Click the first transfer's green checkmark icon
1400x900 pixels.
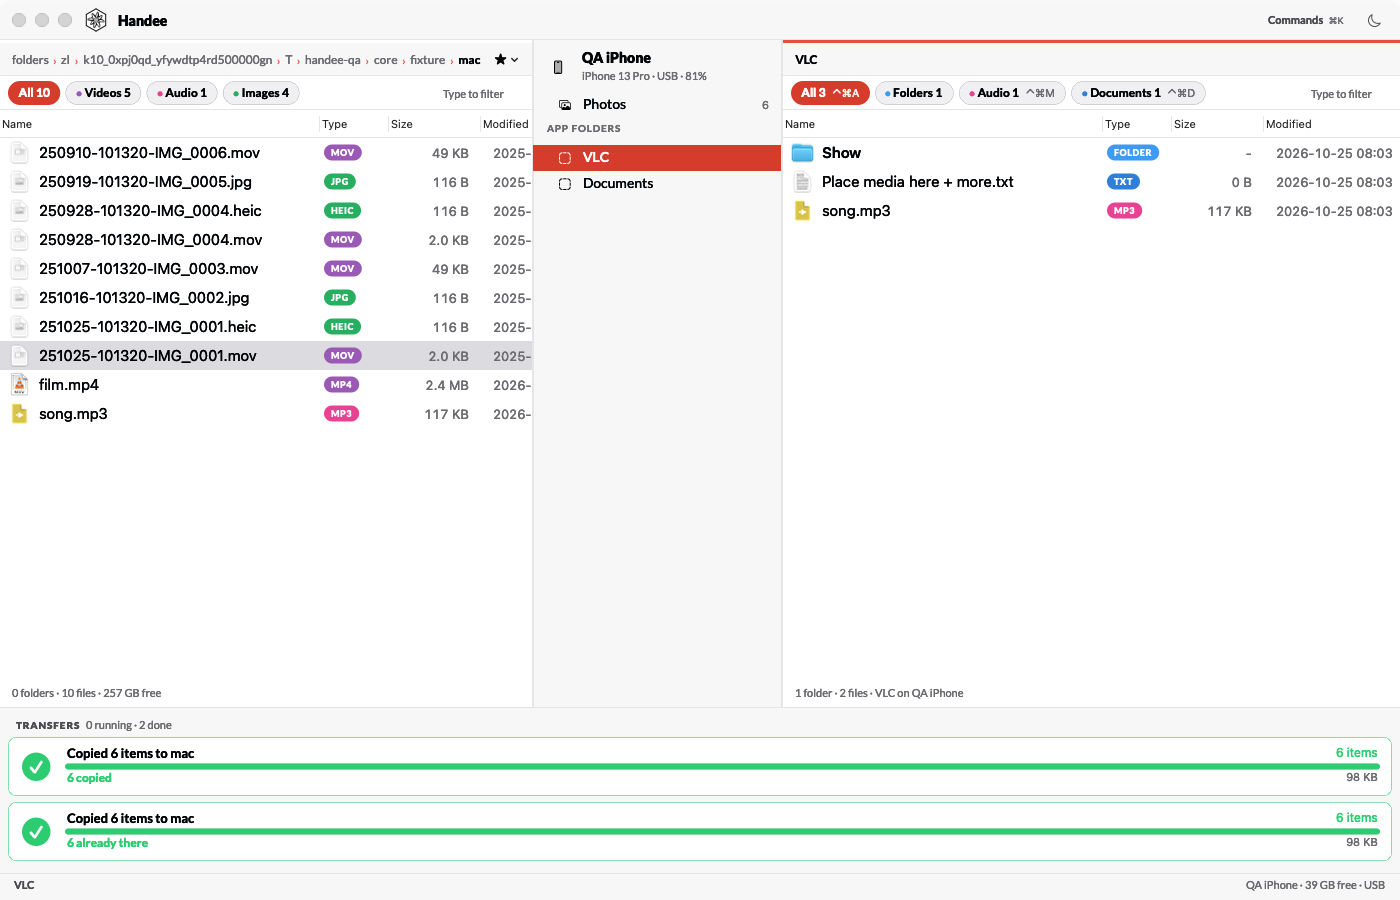36,767
